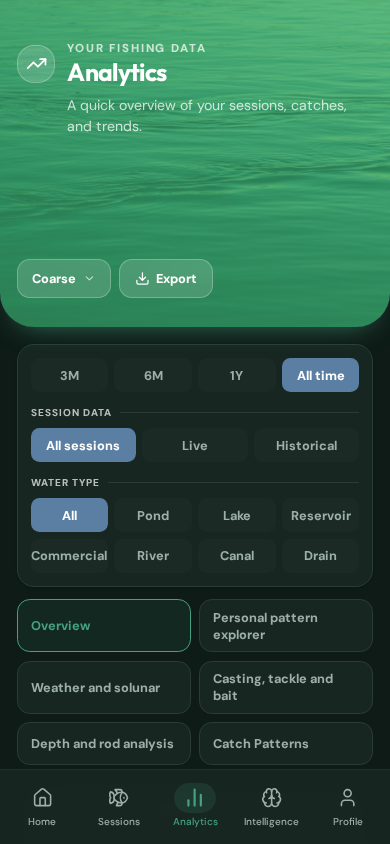Filter water type by River

[153, 555]
